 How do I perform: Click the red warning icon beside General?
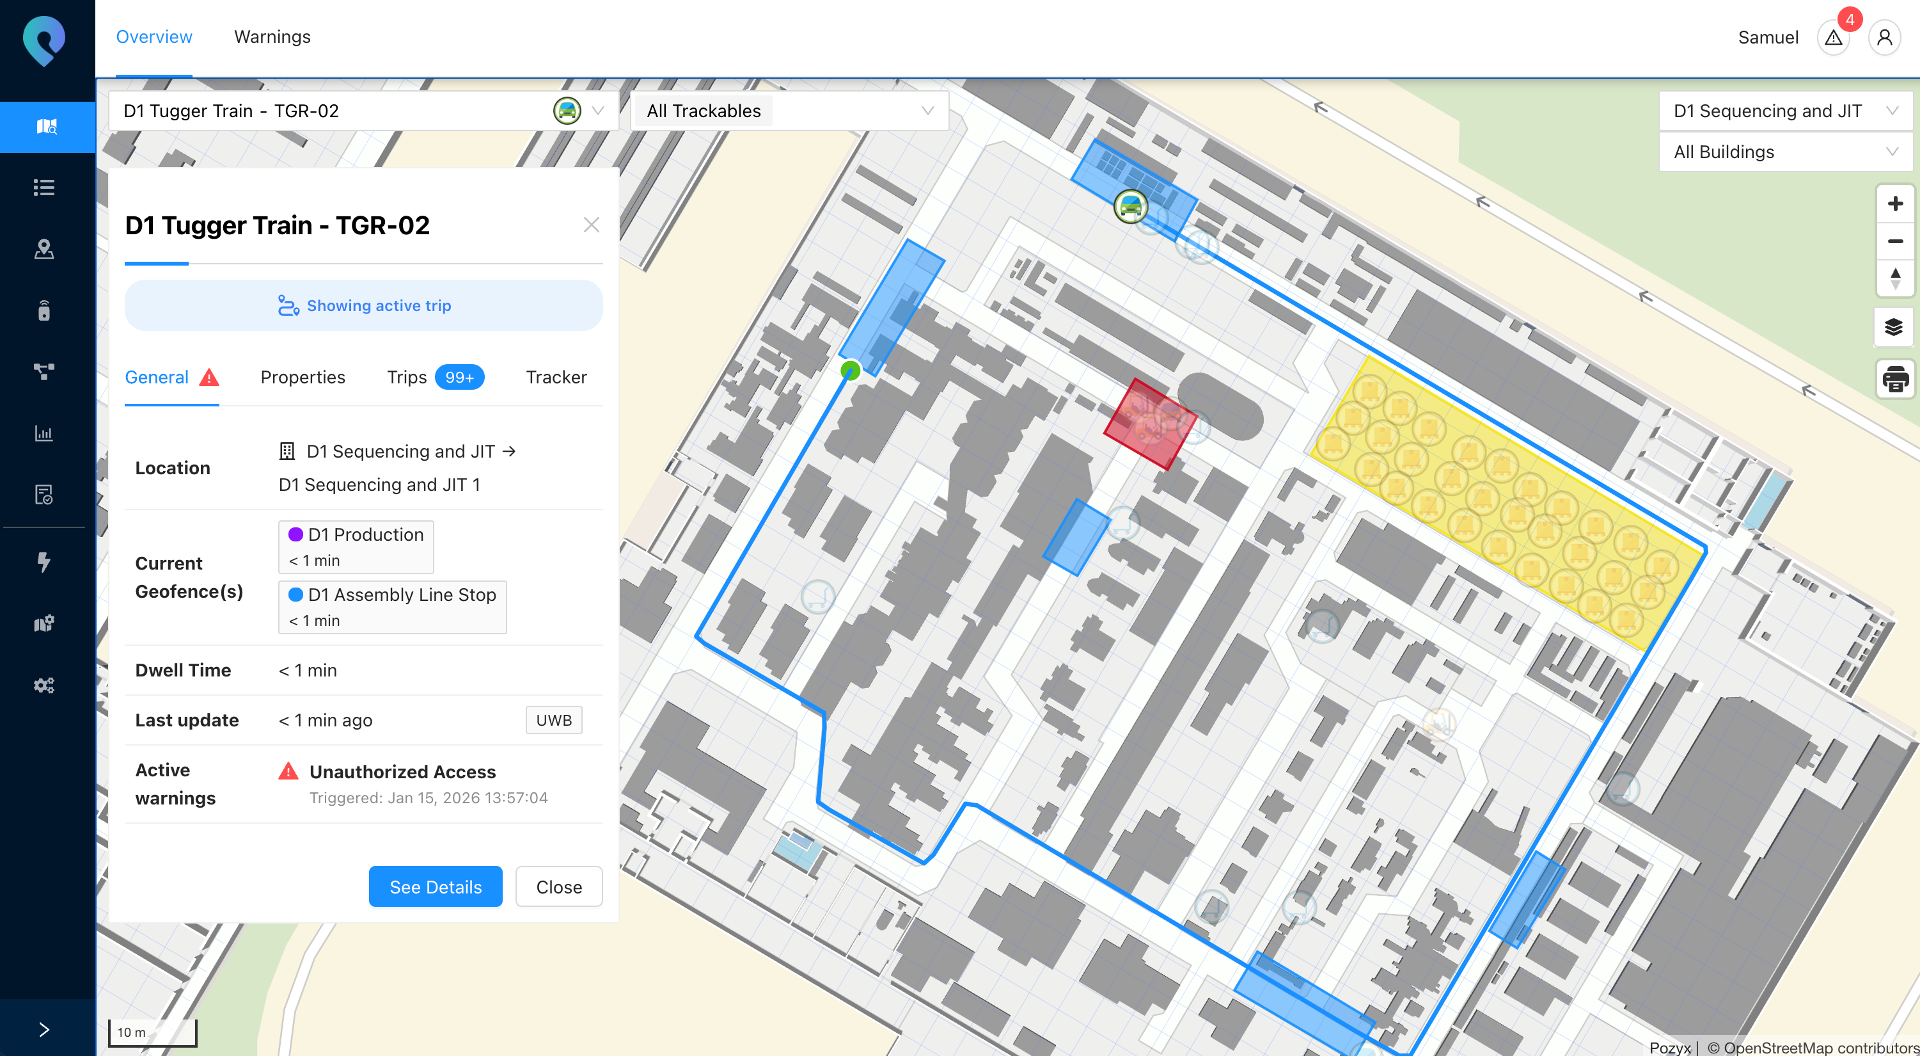[209, 377]
